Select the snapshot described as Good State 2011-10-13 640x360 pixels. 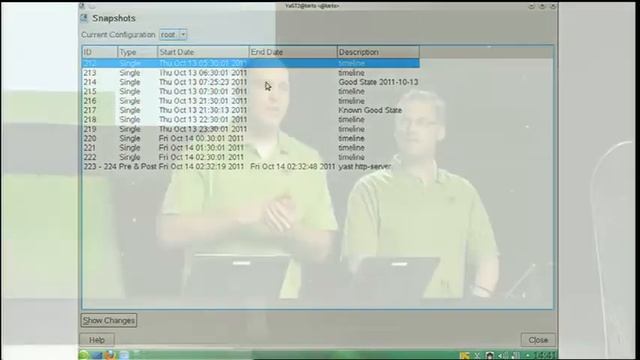tap(251, 82)
